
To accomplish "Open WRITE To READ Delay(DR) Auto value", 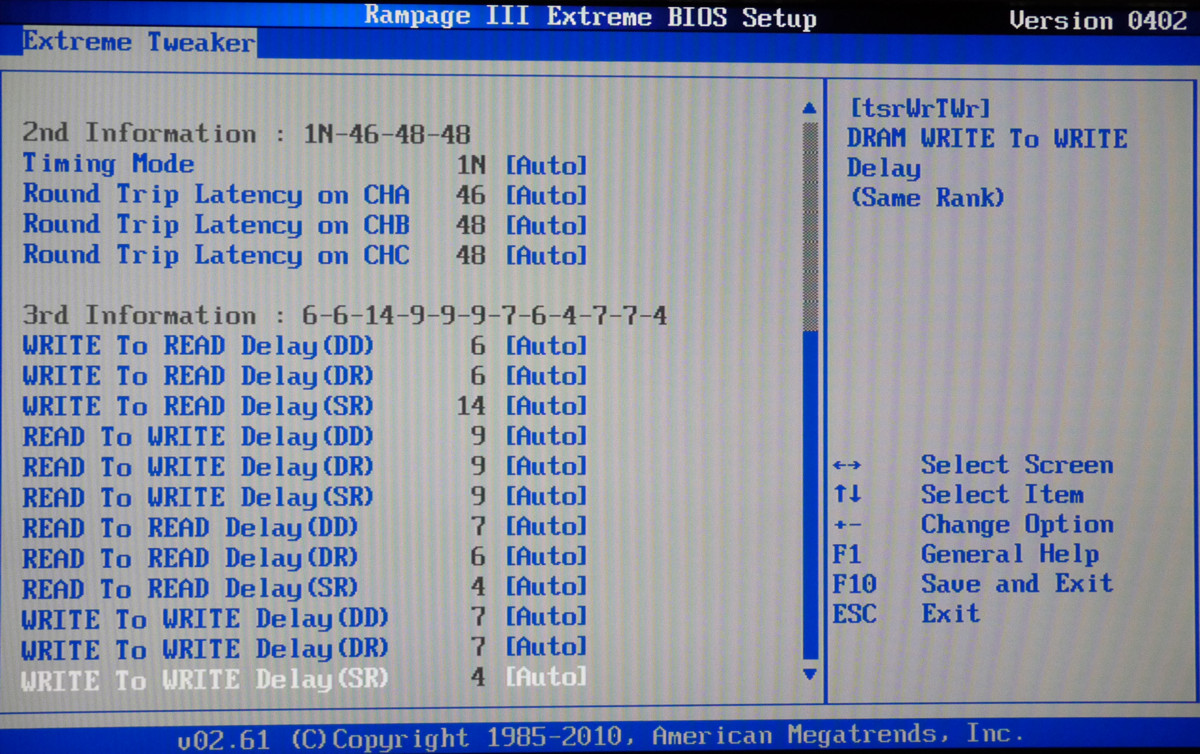I will (546, 377).
